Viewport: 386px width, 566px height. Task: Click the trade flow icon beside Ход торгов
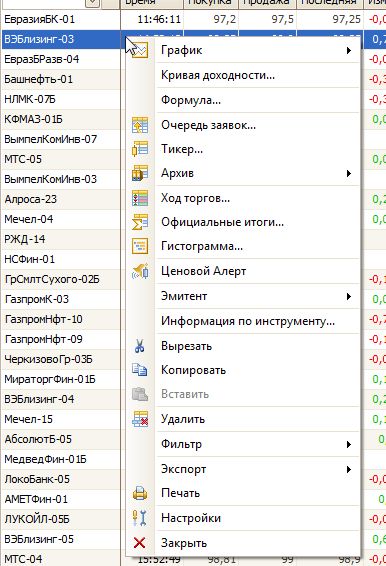pos(140,198)
